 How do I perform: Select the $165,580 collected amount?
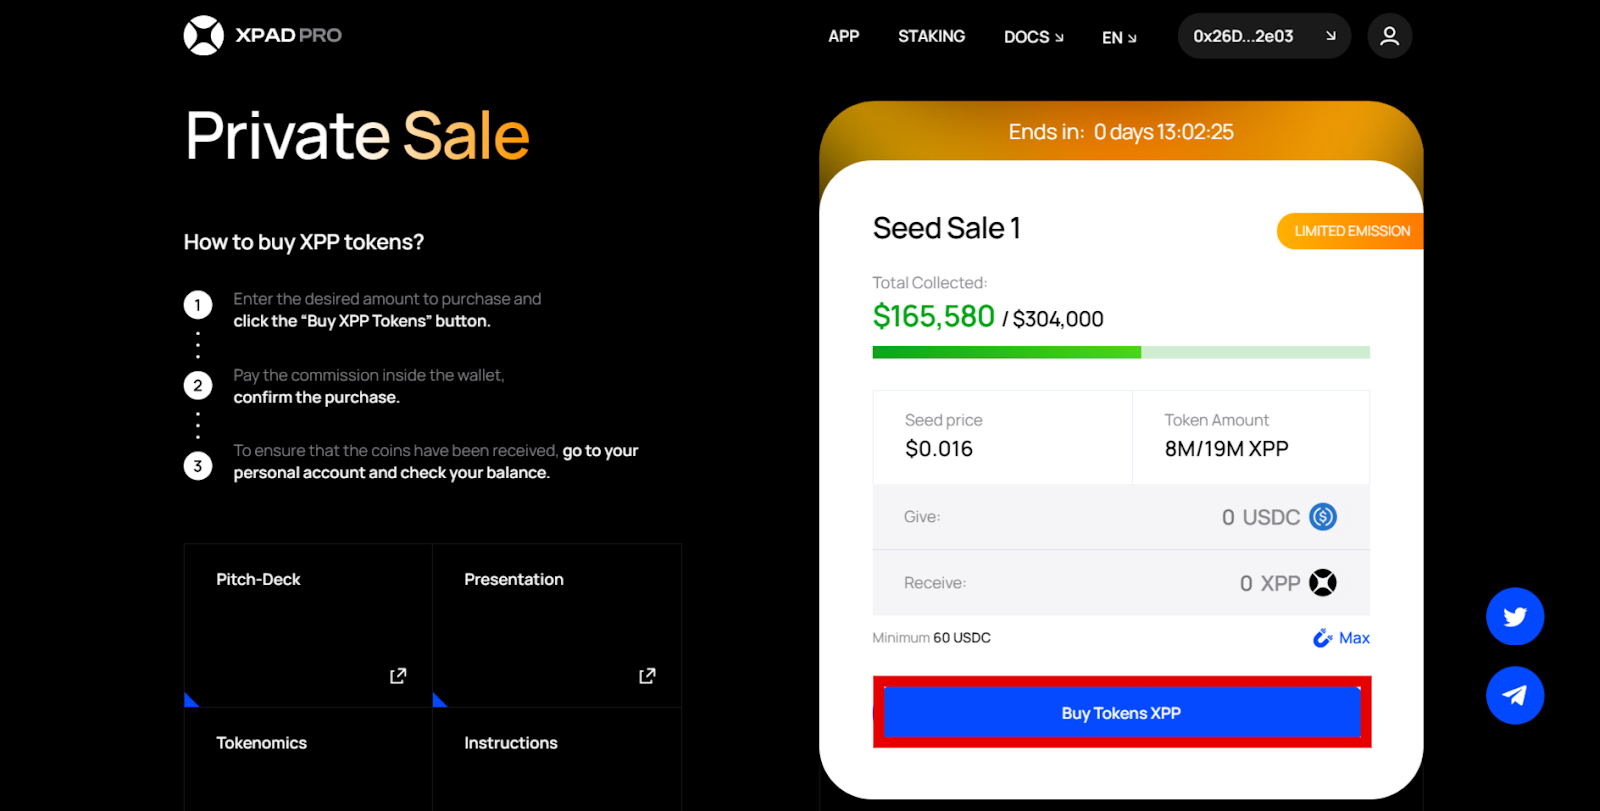933,316
